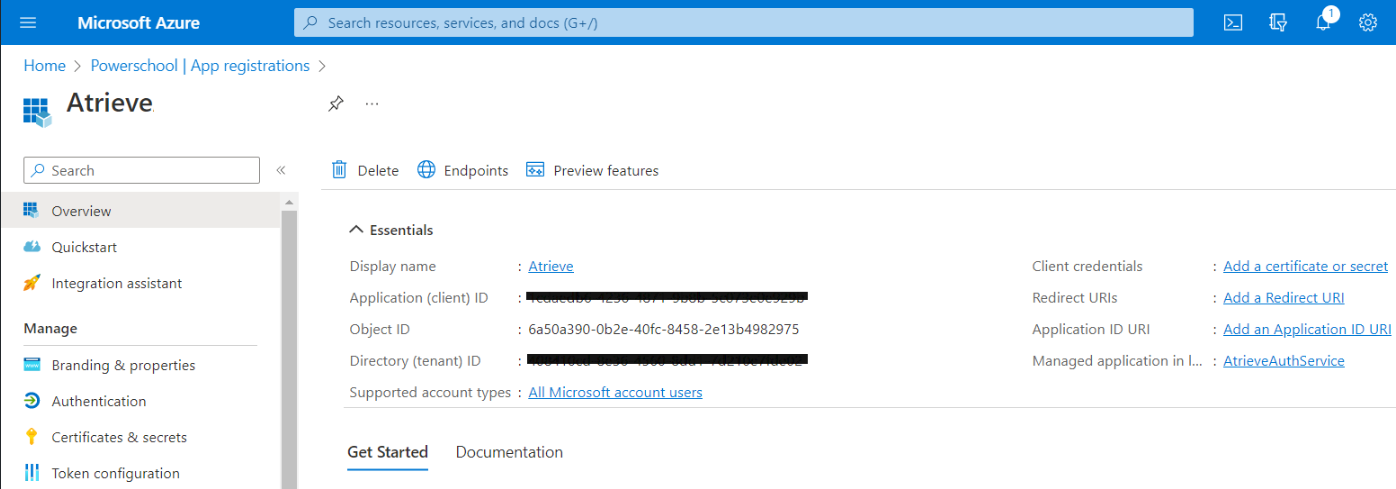This screenshot has height=489, width=1396.
Task: Navigate to Powerschool App registrations breadcrumb
Action: 200,65
